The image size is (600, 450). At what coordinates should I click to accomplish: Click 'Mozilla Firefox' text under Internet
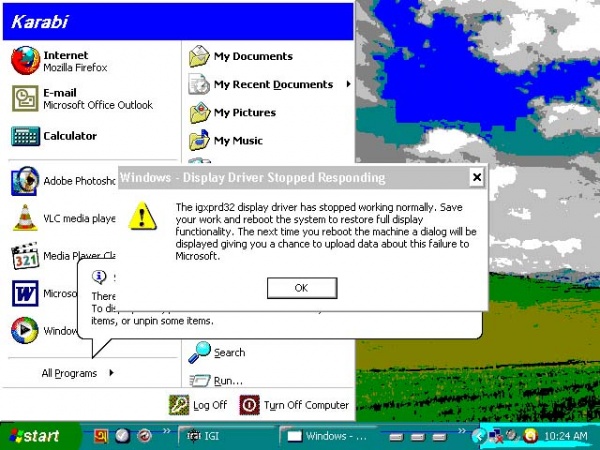(x=75, y=68)
